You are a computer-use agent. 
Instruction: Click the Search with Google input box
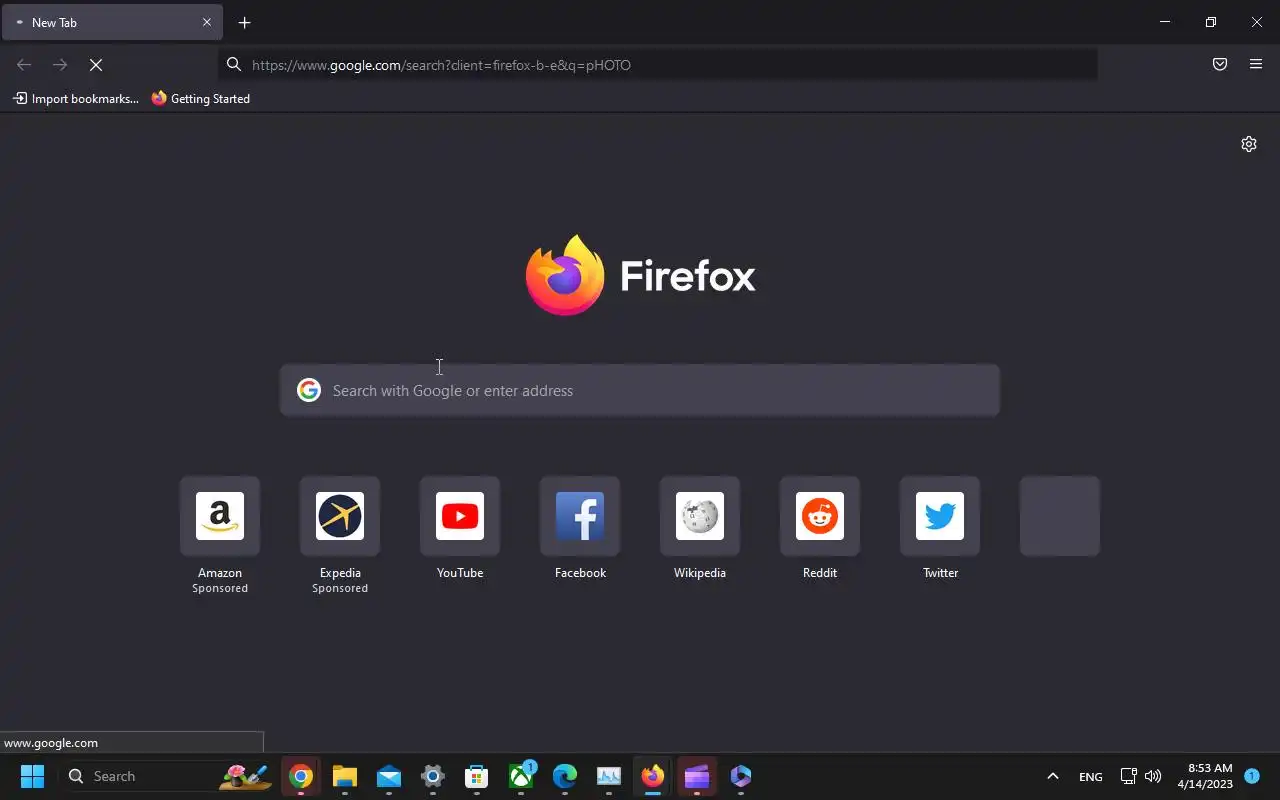point(640,390)
